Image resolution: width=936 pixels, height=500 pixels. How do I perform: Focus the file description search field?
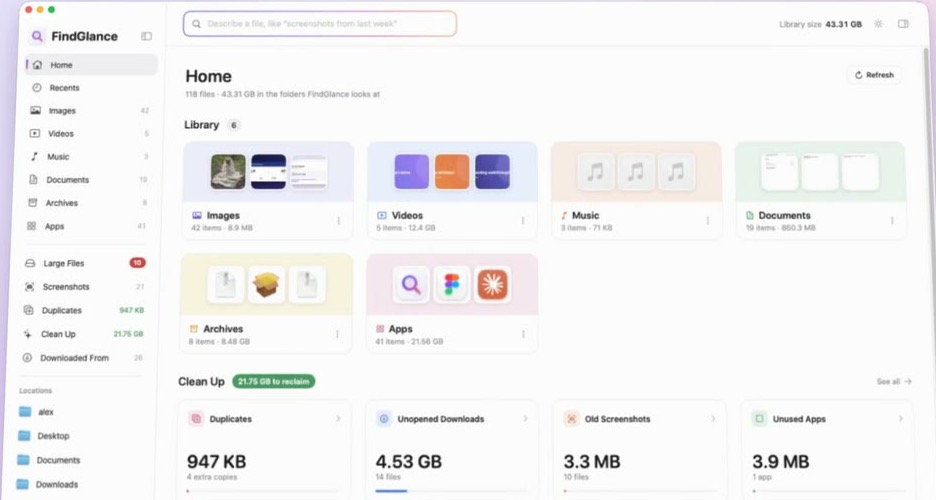320,24
